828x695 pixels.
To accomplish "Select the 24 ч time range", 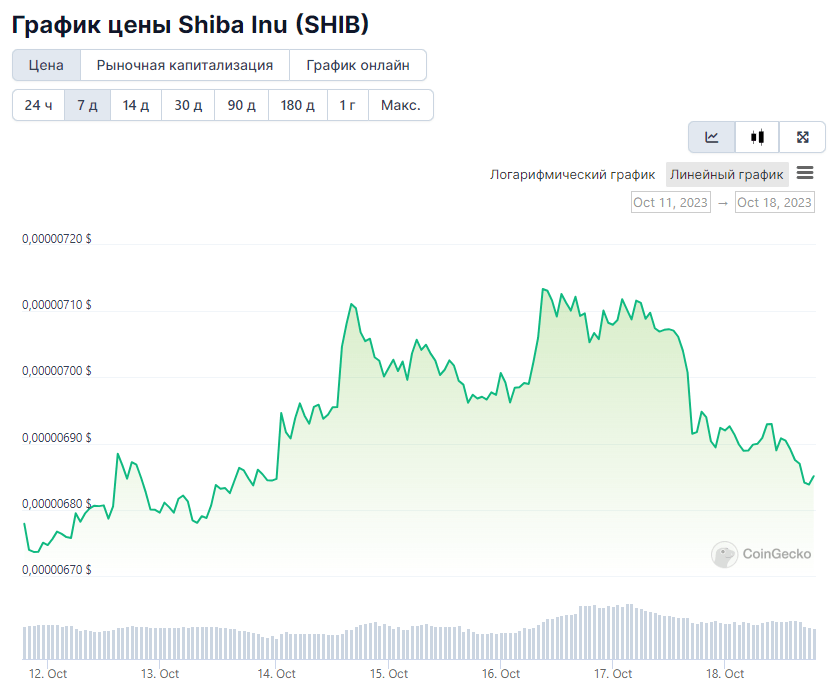I will [x=39, y=105].
